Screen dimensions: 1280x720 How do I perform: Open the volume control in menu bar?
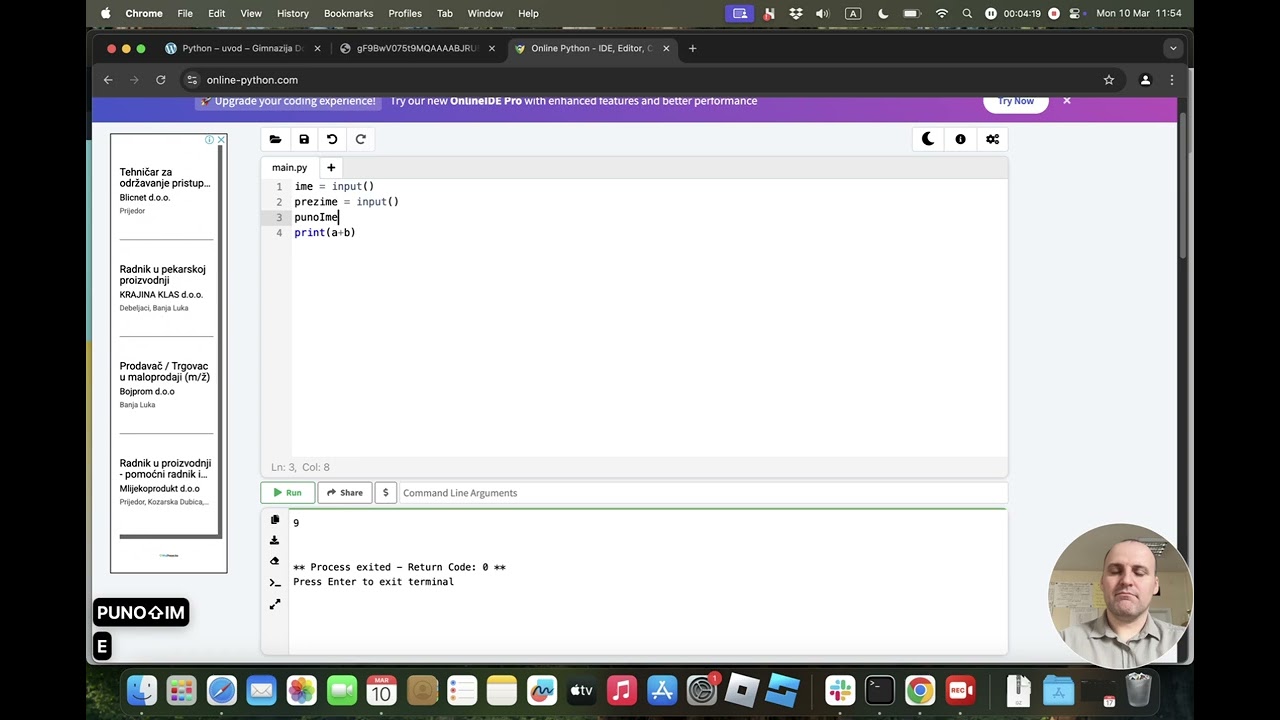(822, 13)
